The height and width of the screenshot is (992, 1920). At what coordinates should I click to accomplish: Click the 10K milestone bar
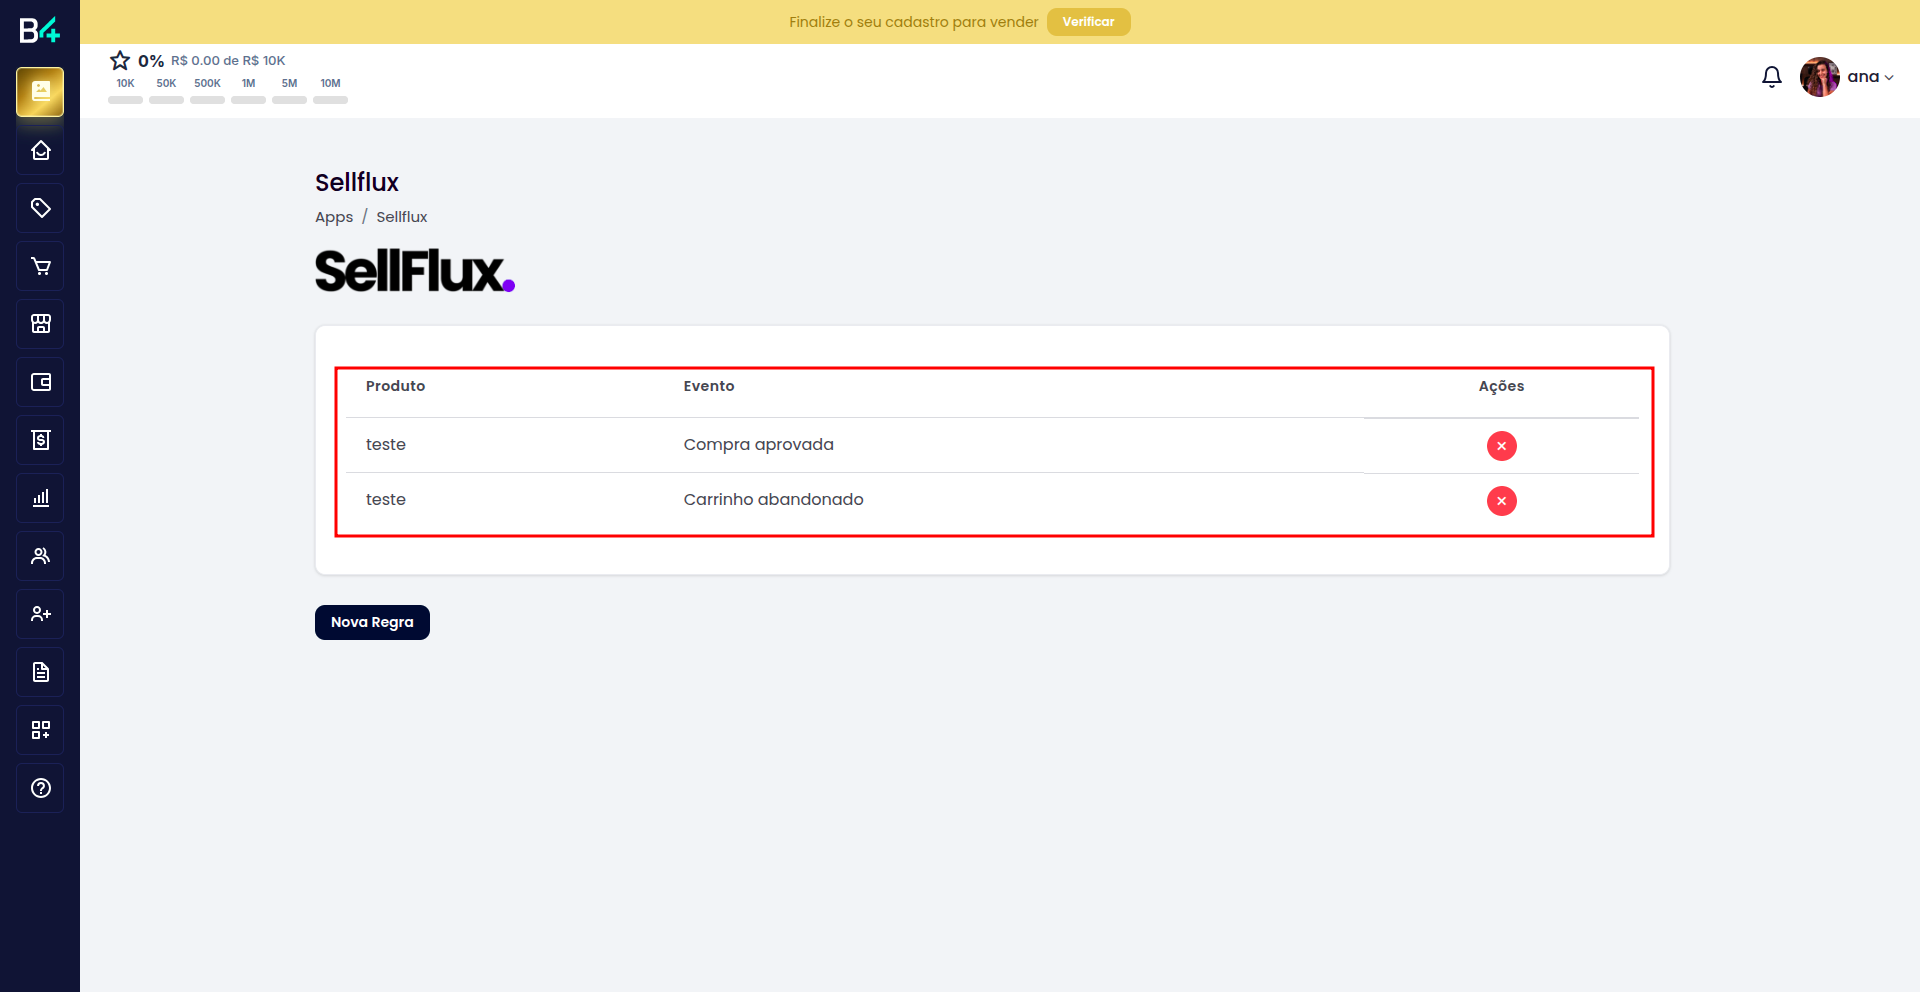(x=125, y=100)
